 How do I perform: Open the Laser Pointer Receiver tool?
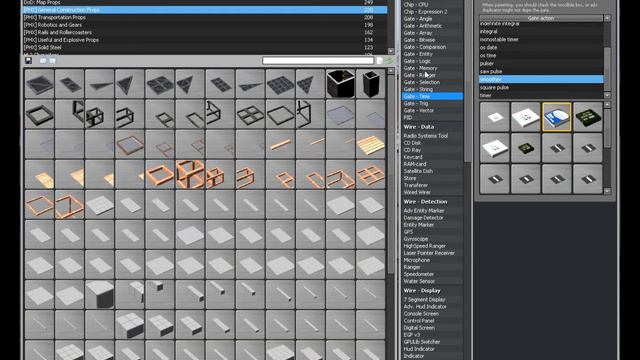(432, 253)
